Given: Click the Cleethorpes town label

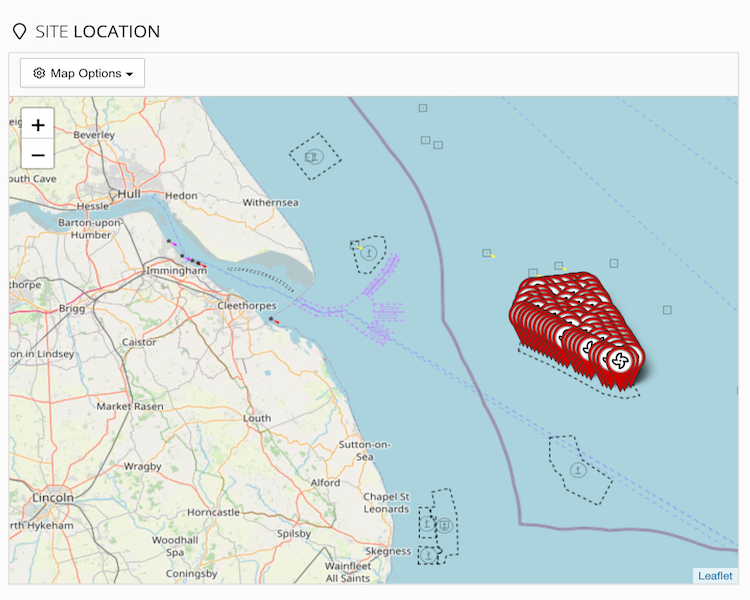Looking at the screenshot, I should [x=245, y=306].
